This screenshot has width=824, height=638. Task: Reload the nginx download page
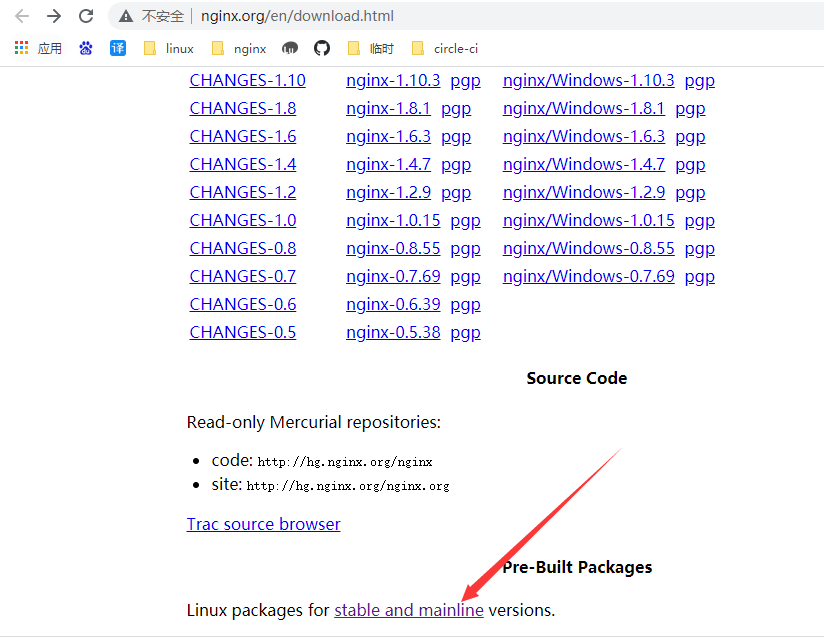point(86,16)
